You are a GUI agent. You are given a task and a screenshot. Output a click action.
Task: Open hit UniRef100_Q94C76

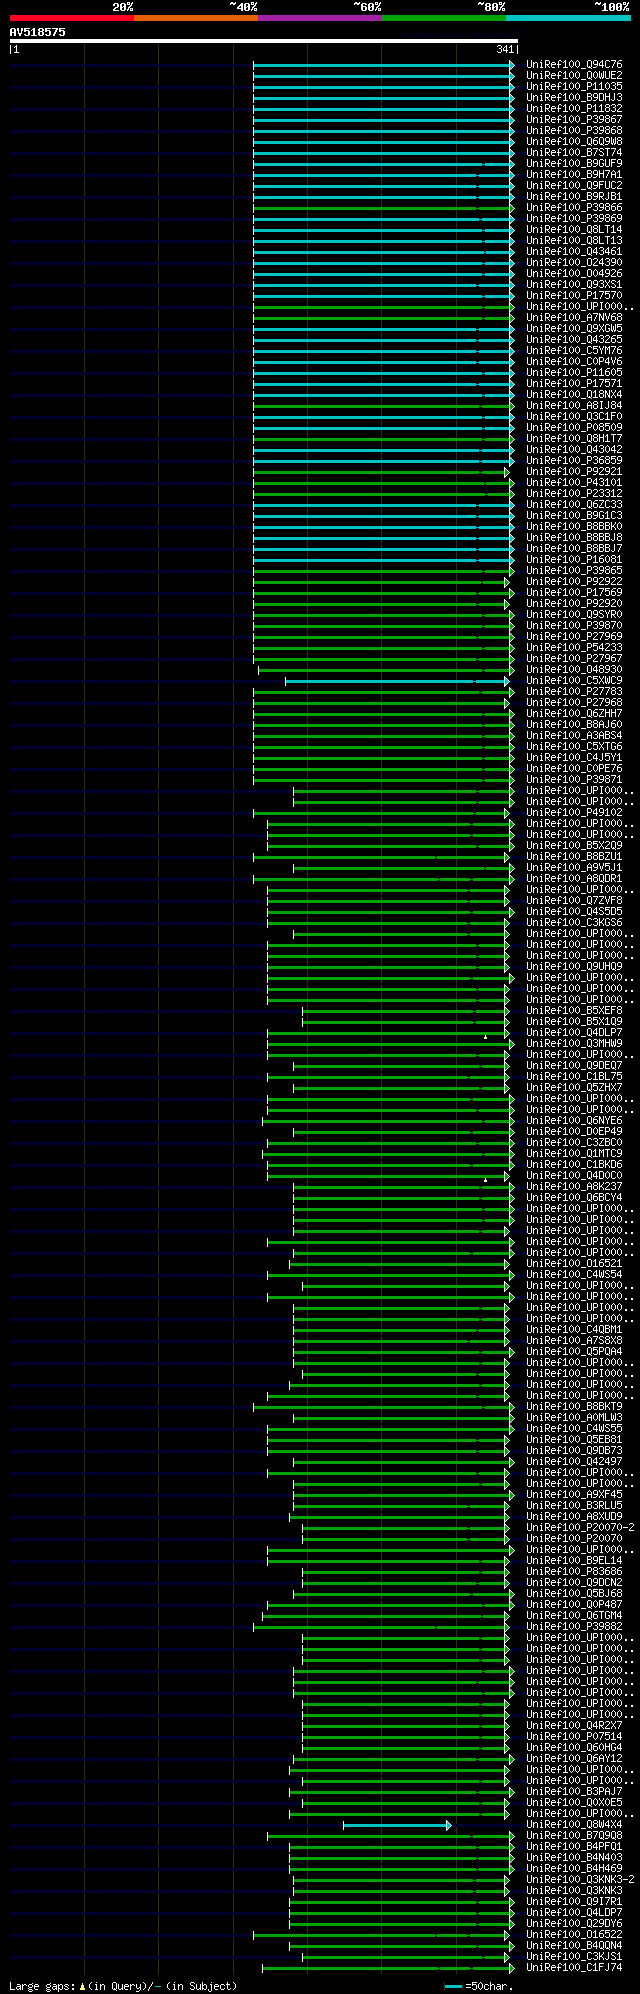point(574,65)
